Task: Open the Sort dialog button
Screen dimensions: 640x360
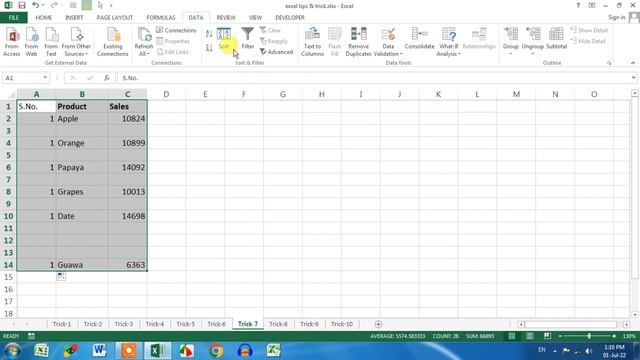Action: pos(224,39)
